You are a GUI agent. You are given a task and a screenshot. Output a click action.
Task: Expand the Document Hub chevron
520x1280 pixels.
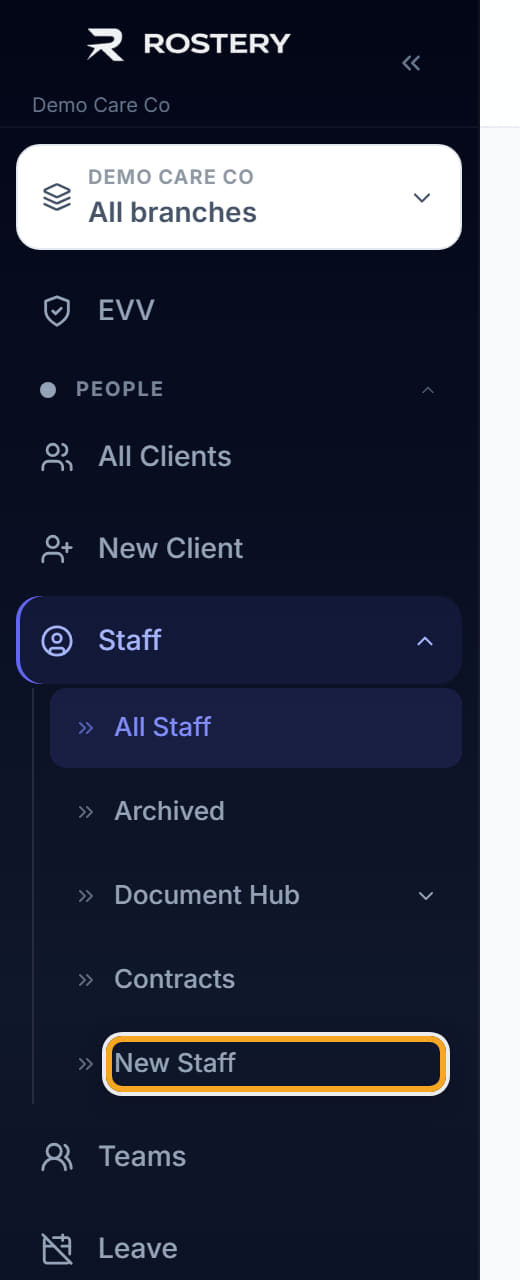tap(426, 895)
